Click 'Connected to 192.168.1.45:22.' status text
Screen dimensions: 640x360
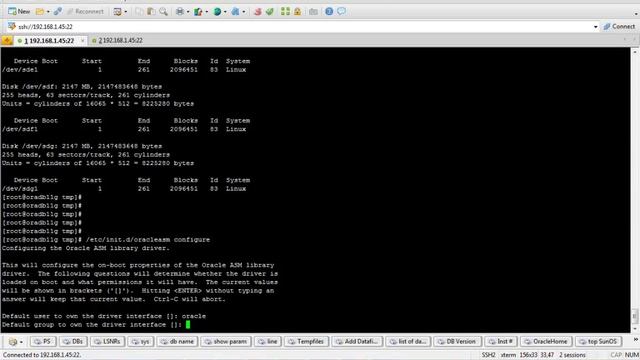(42, 355)
